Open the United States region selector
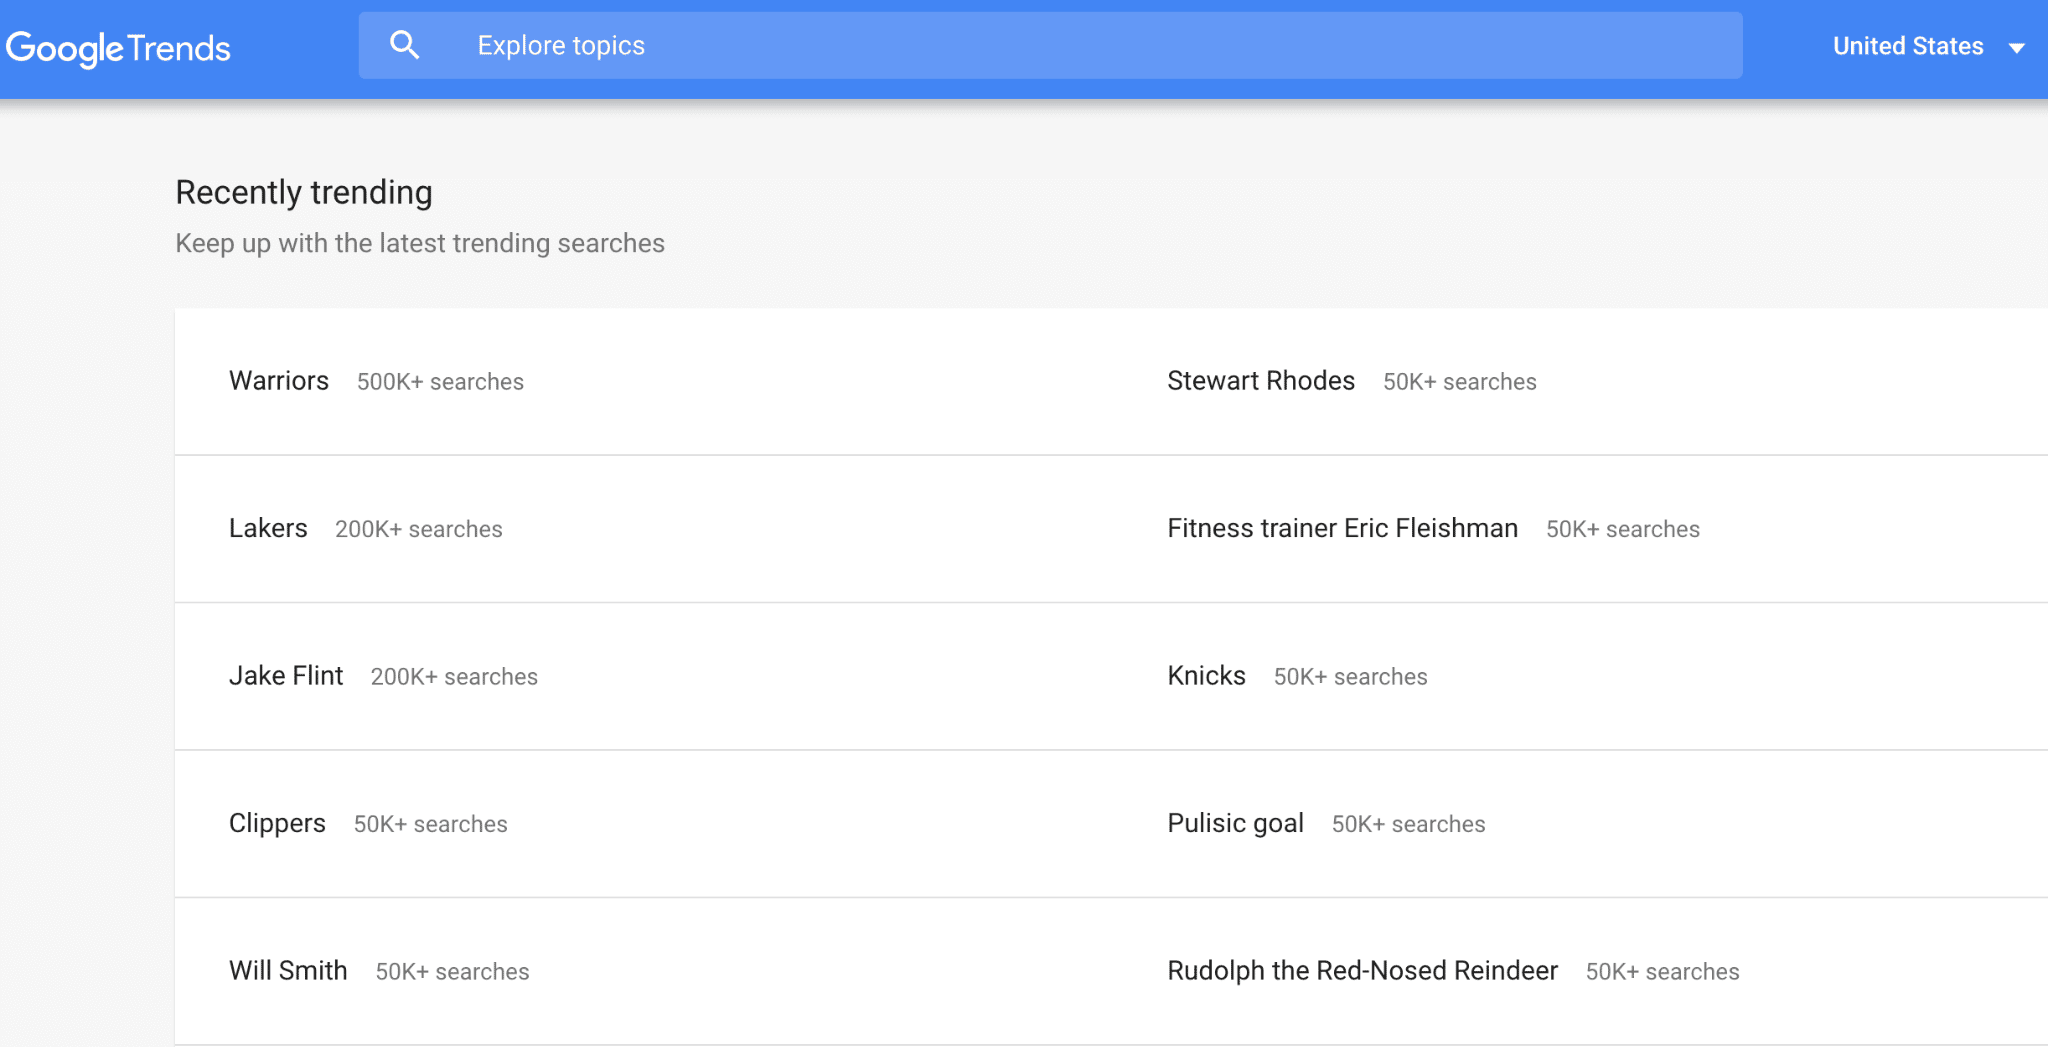Viewport: 2048px width, 1047px height. coord(1929,46)
